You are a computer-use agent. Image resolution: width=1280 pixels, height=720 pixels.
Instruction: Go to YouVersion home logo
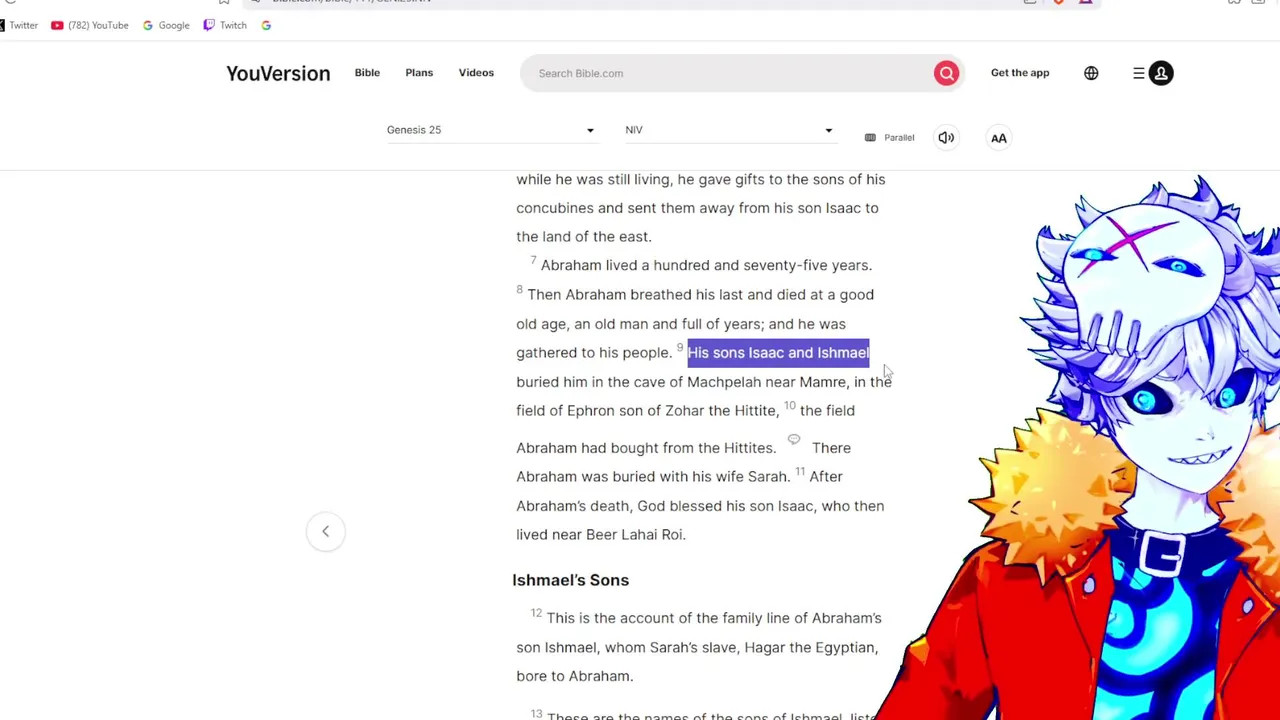[278, 73]
